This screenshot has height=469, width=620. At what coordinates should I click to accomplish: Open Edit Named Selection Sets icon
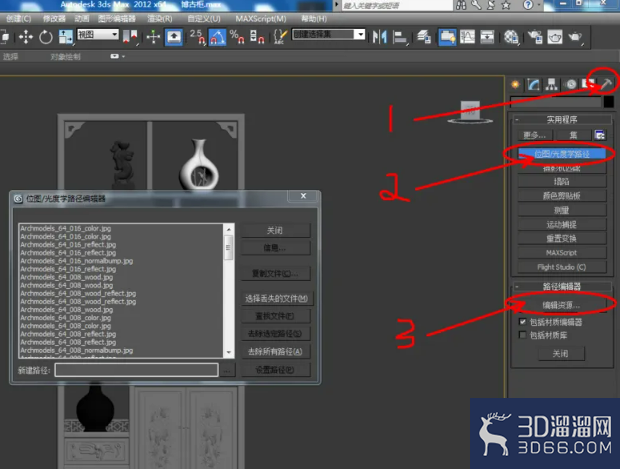click(x=280, y=37)
